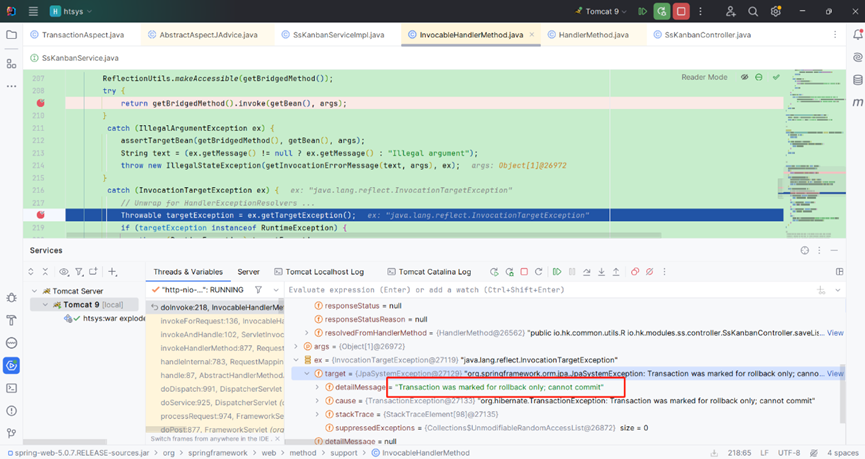Open Notifications bell icon

857,35
